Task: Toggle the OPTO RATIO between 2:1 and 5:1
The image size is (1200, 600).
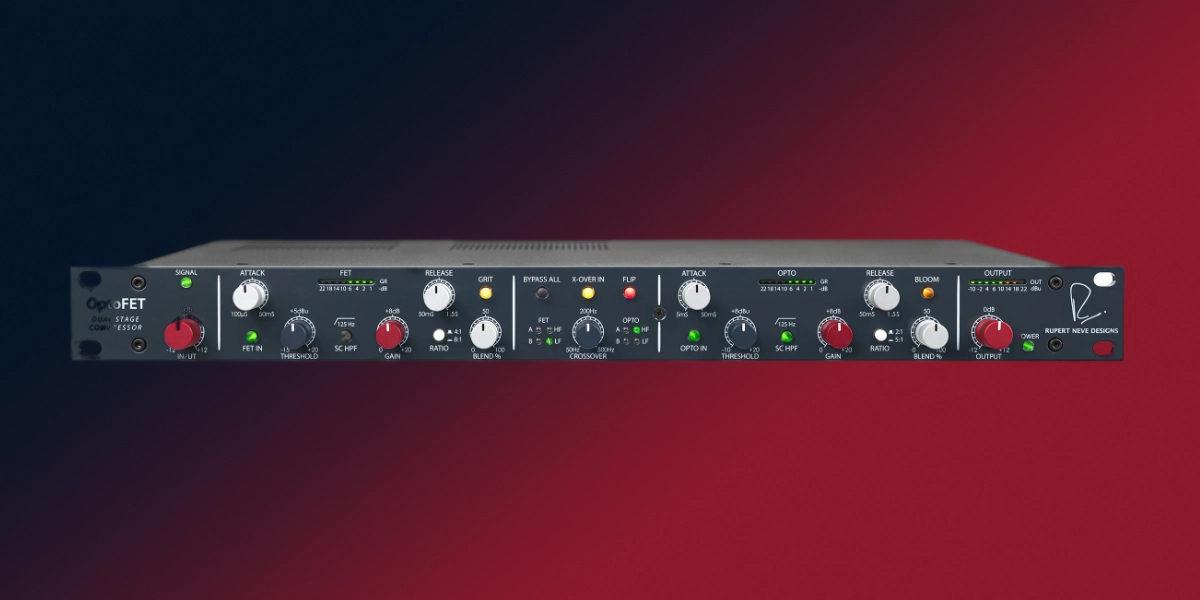Action: click(880, 335)
